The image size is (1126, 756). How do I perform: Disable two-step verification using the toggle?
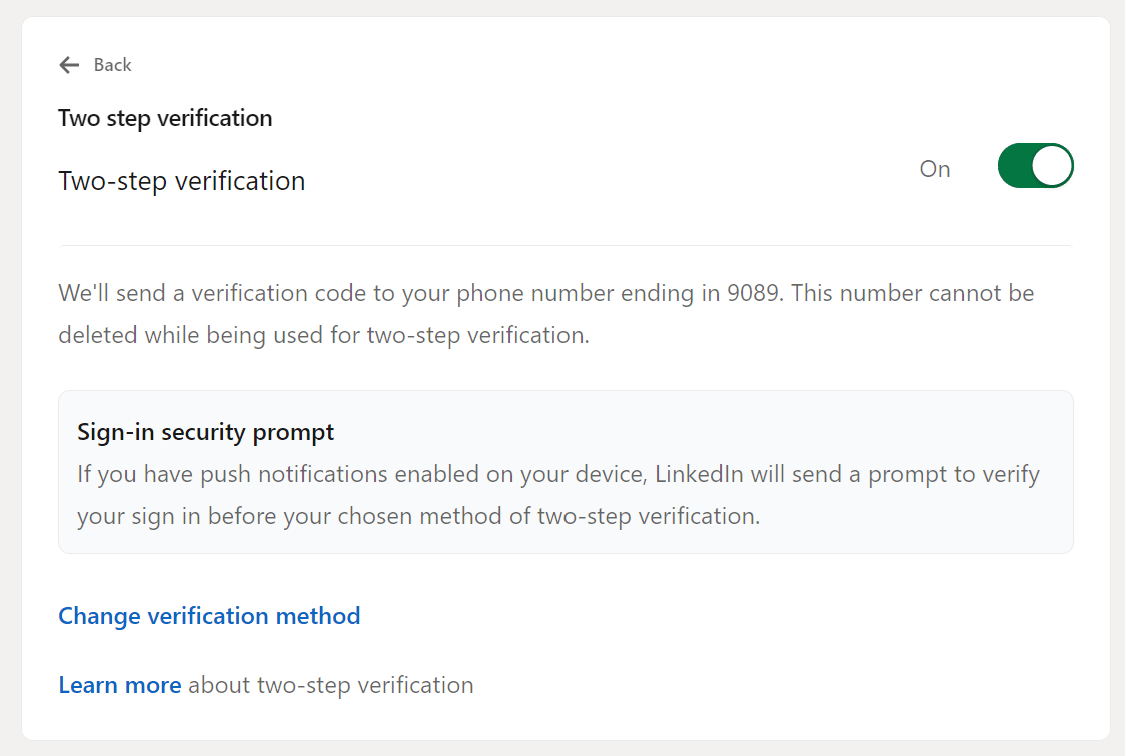pyautogui.click(x=1035, y=165)
